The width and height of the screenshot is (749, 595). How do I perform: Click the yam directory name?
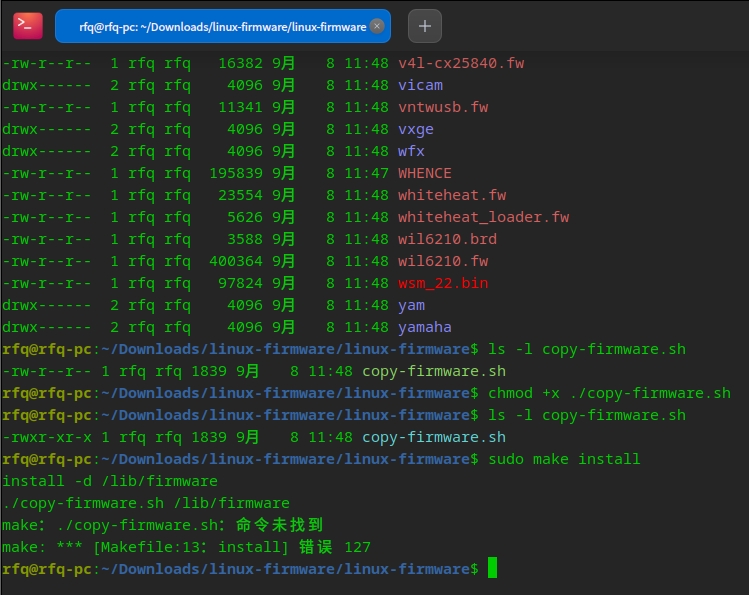[411, 305]
